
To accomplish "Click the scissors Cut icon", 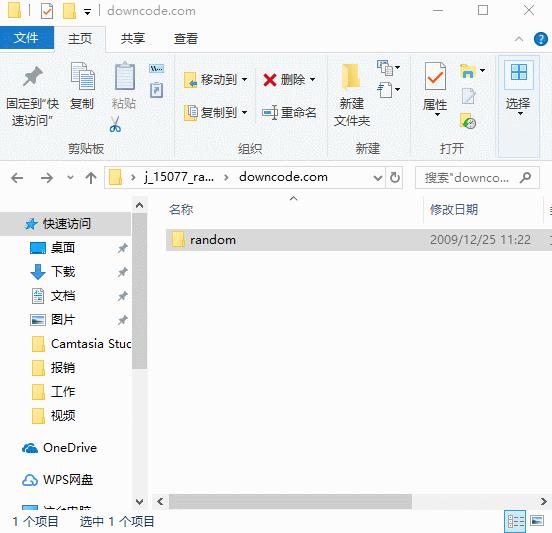I will click(x=115, y=124).
